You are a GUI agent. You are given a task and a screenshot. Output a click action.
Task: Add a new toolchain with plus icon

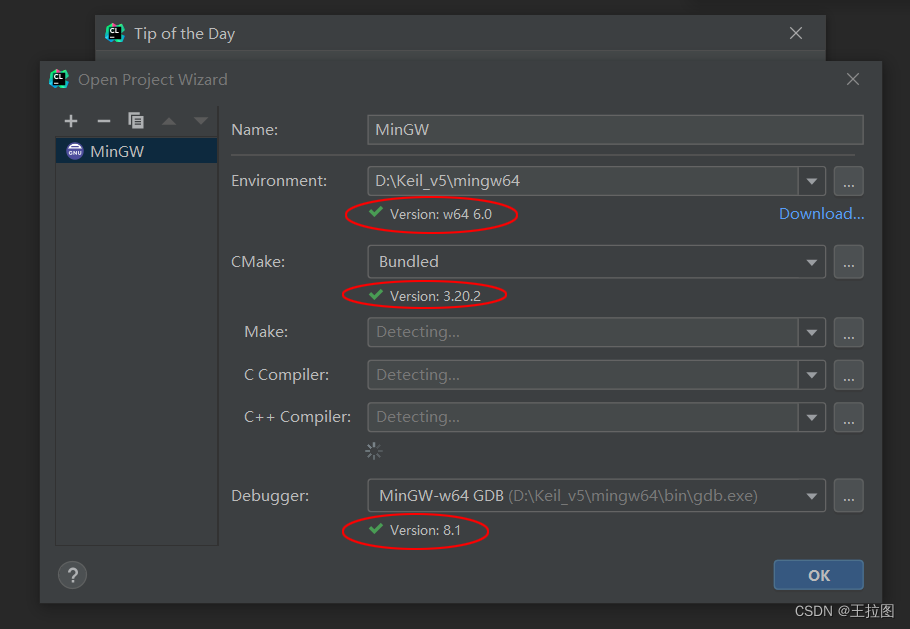(x=71, y=121)
